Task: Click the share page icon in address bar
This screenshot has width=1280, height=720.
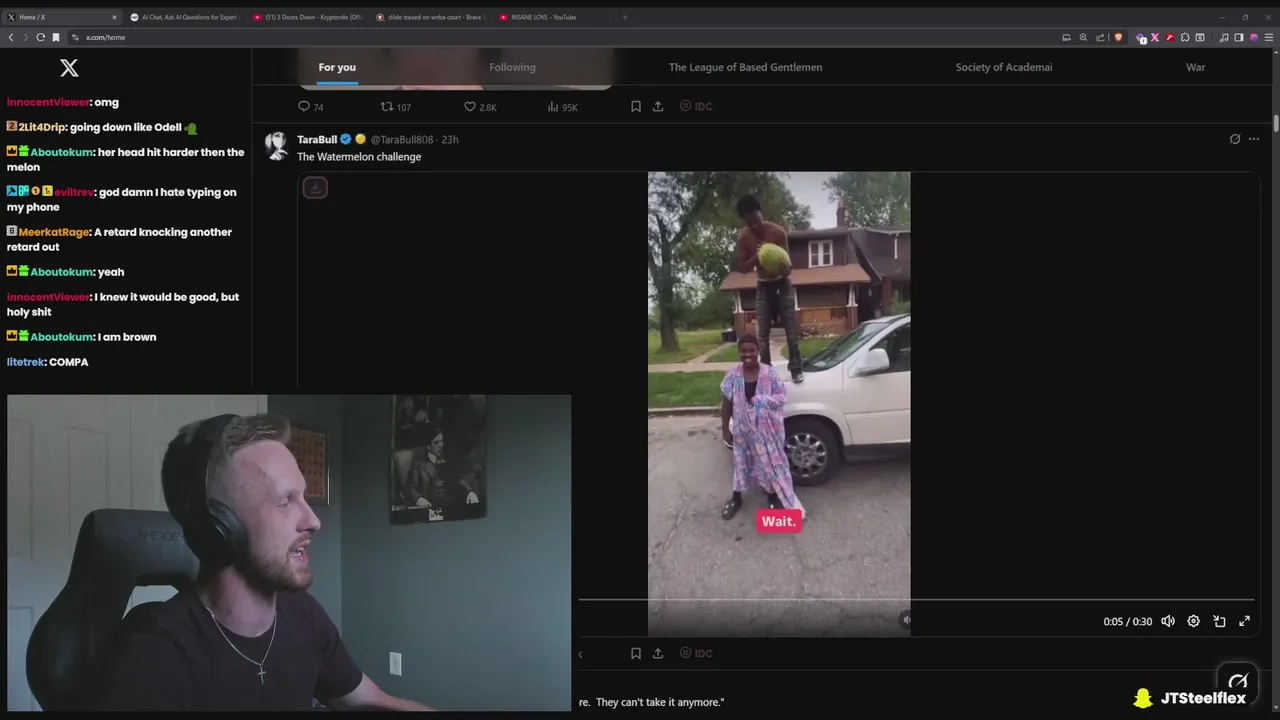Action: [1100, 37]
